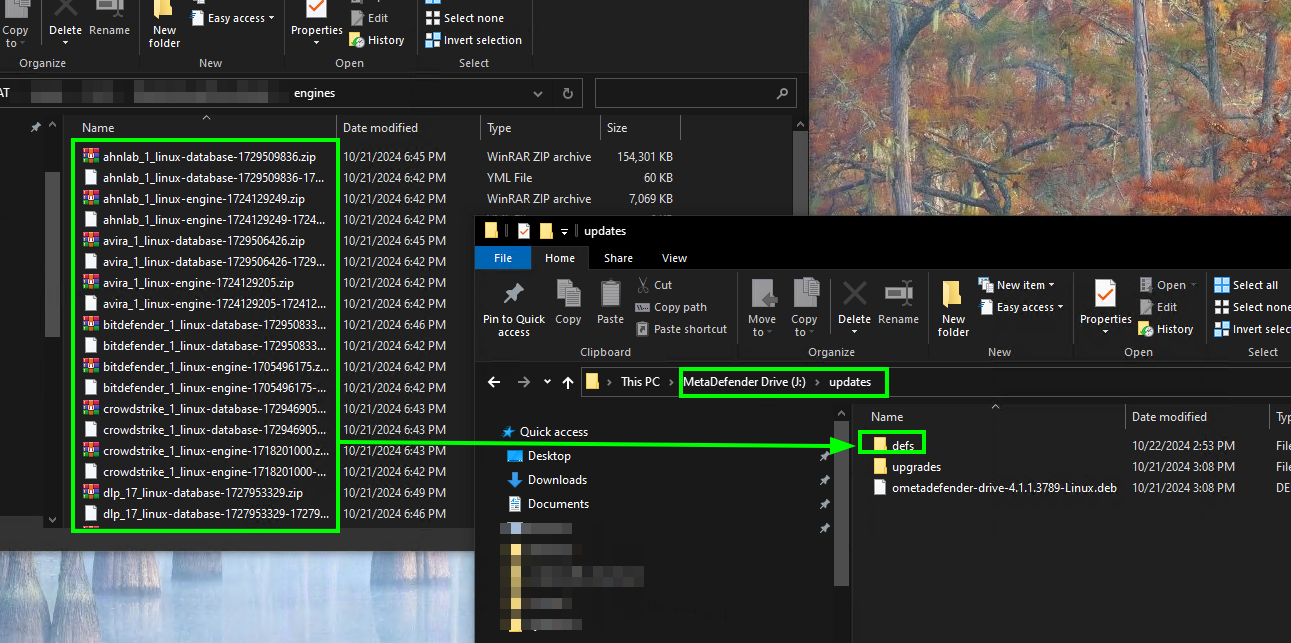Screen dimensions: 1291x643
Task: Click Properties in updates window ribbon
Action: click(x=1105, y=308)
